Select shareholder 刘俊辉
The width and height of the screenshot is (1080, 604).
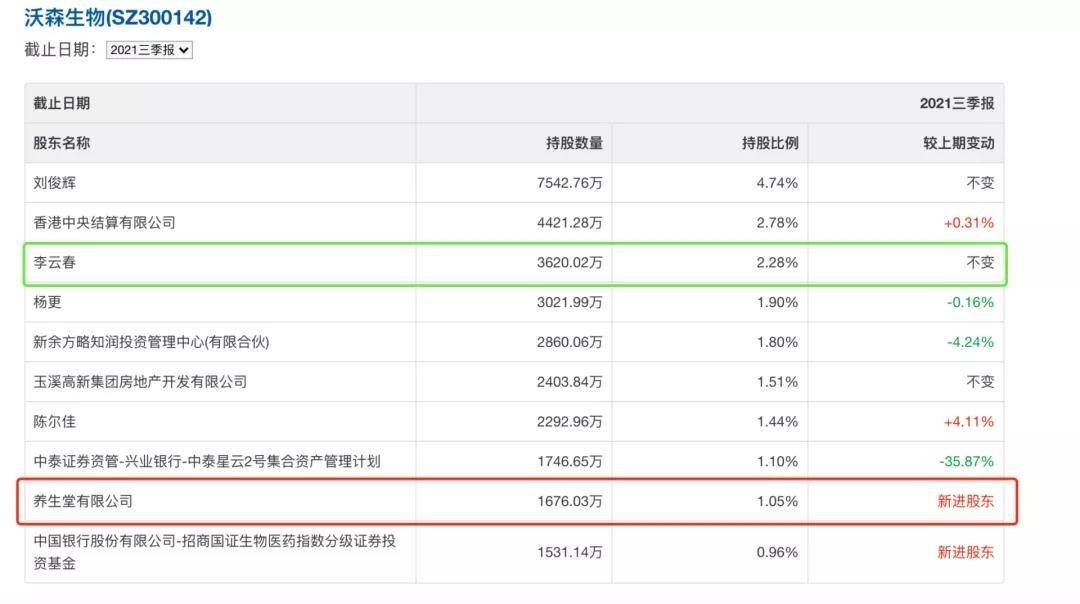pos(55,183)
